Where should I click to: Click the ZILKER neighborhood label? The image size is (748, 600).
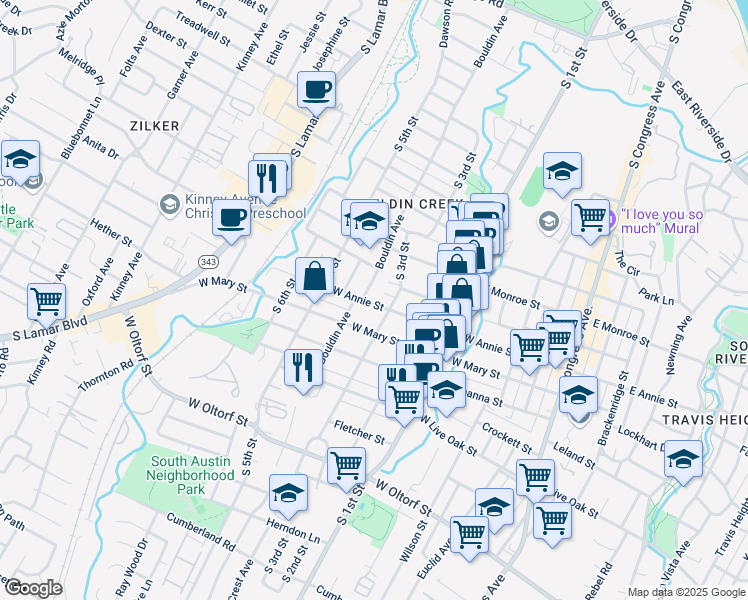(x=155, y=126)
